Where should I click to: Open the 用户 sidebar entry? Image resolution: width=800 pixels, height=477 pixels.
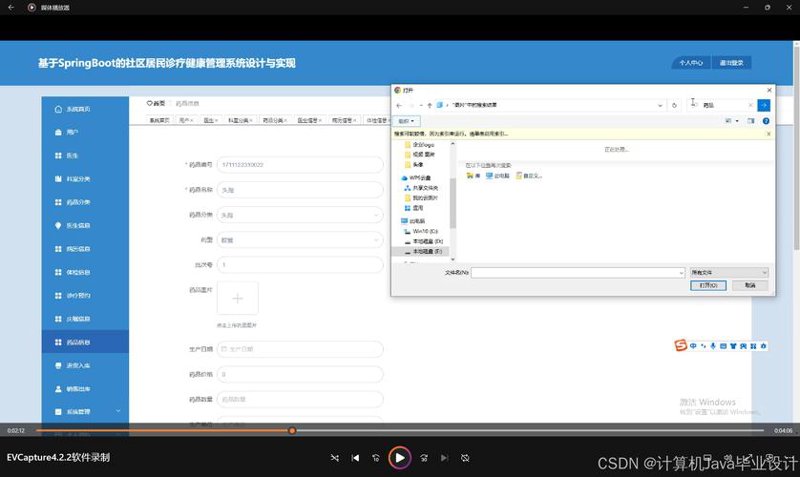[x=85, y=132]
